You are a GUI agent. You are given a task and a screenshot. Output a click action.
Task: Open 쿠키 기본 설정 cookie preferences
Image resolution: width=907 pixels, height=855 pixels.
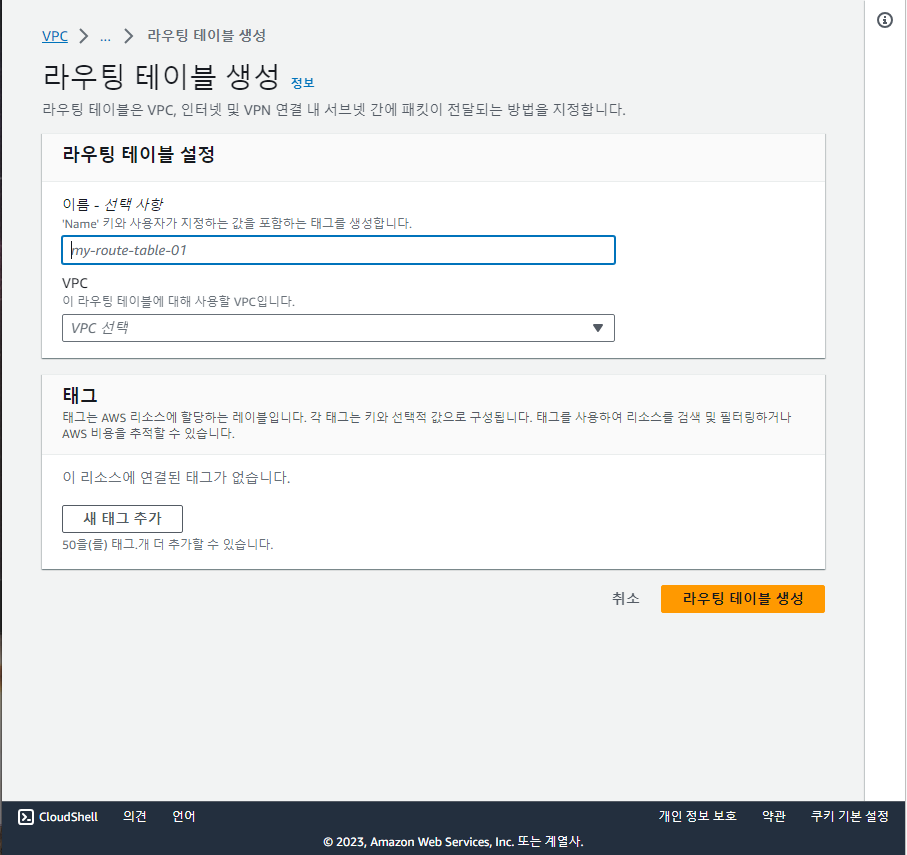[x=850, y=816]
